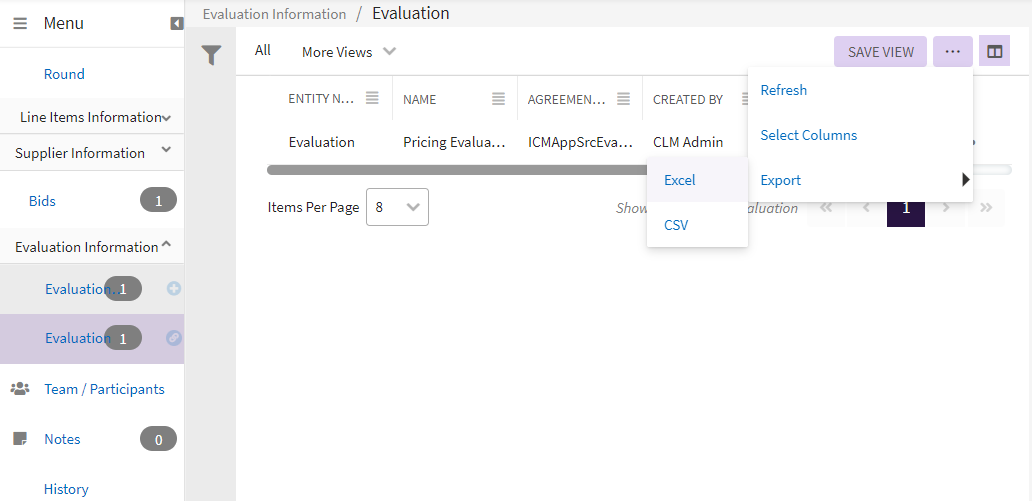Open the filter funnel icon
1032x501 pixels.
(x=211, y=56)
